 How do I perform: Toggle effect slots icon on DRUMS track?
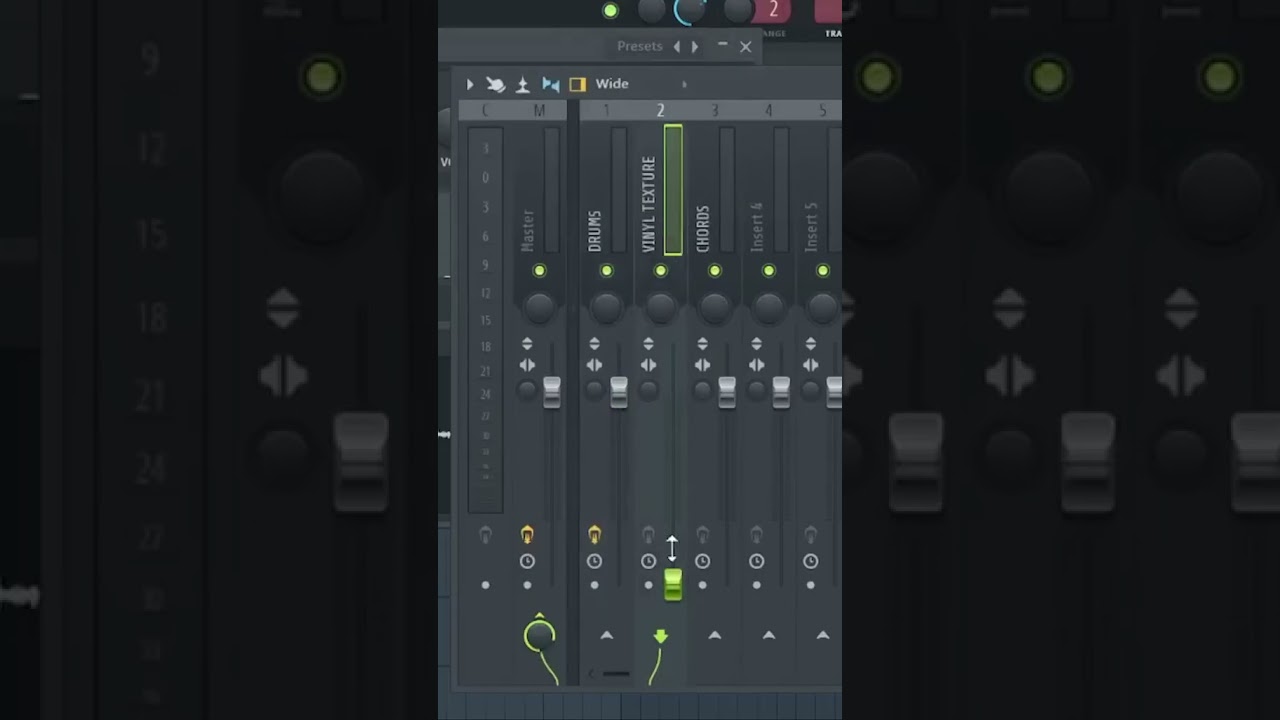point(594,535)
